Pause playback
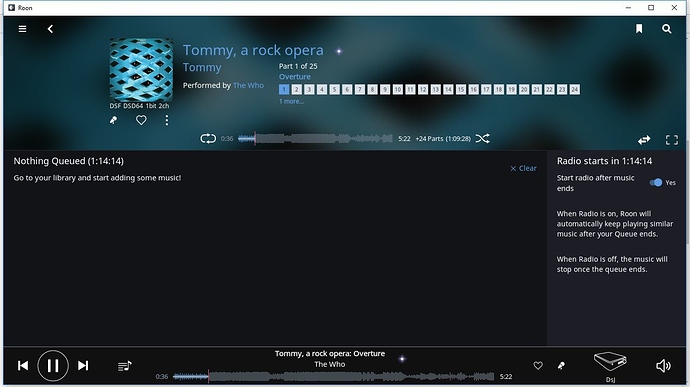Screen dimensions: 690x387 pyautogui.click(x=53, y=365)
